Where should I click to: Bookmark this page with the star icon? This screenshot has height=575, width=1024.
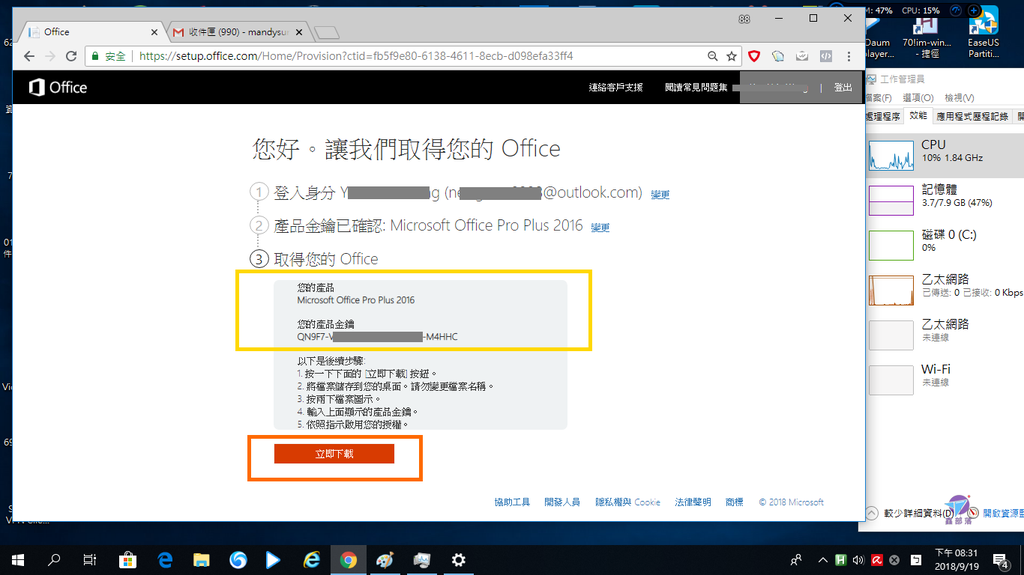731,56
